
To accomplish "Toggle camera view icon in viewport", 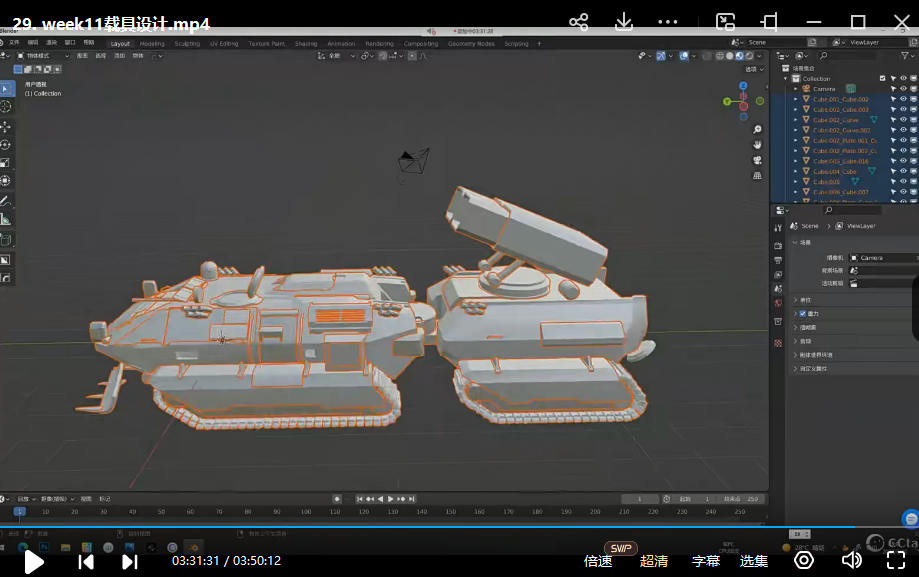I will [x=757, y=160].
